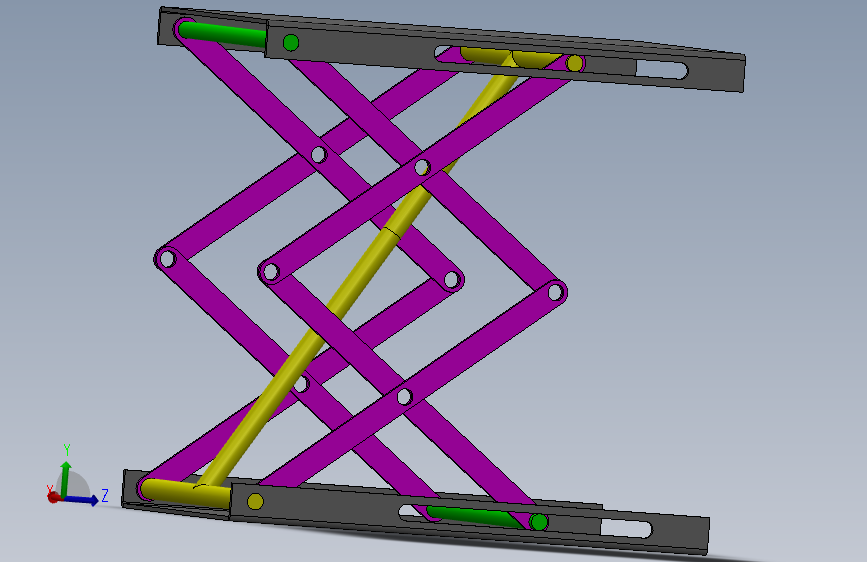This screenshot has height=562, width=867.
Task: Pick the yellow pin in the top rail slot
Action: click(575, 63)
